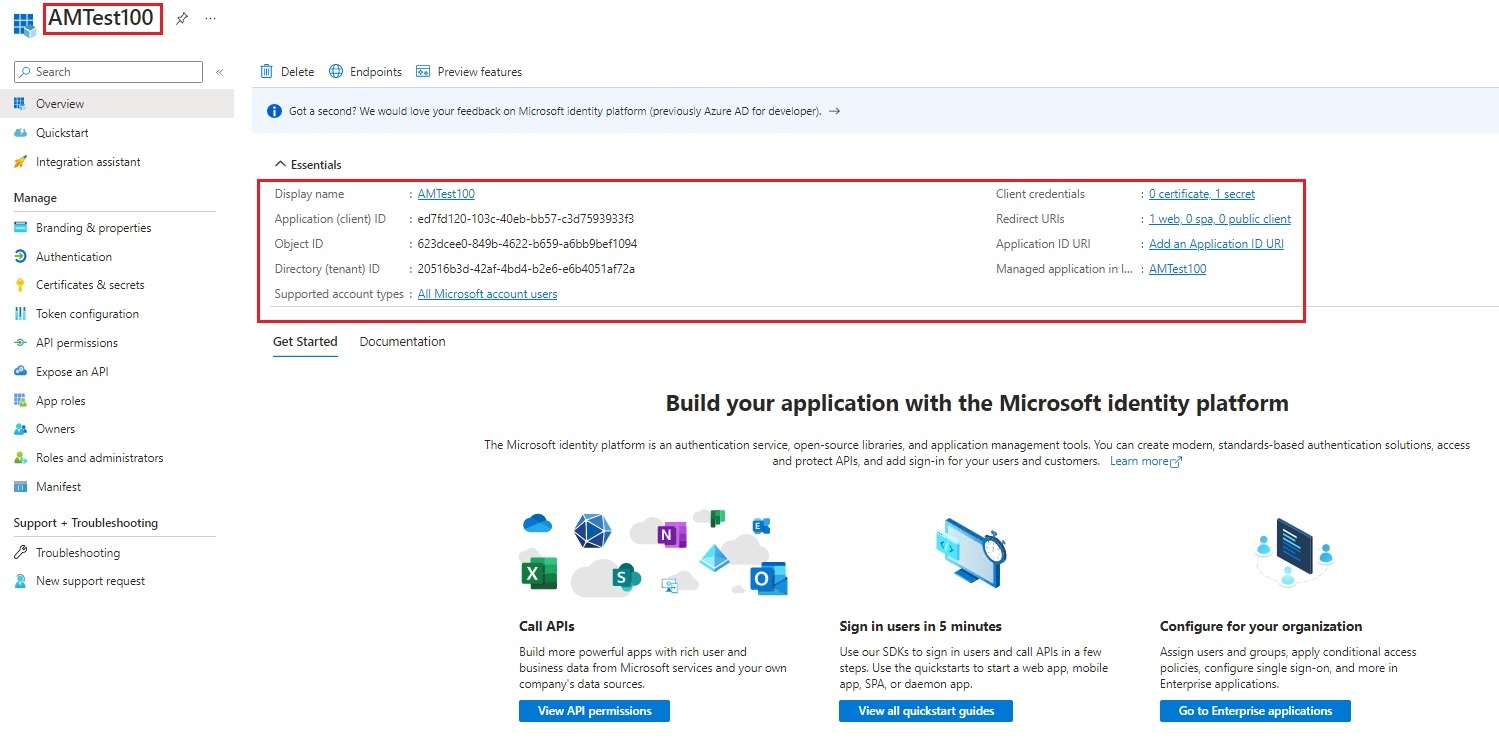The image size is (1499, 751).
Task: Click the arrow at the feedback banner end
Action: click(835, 111)
